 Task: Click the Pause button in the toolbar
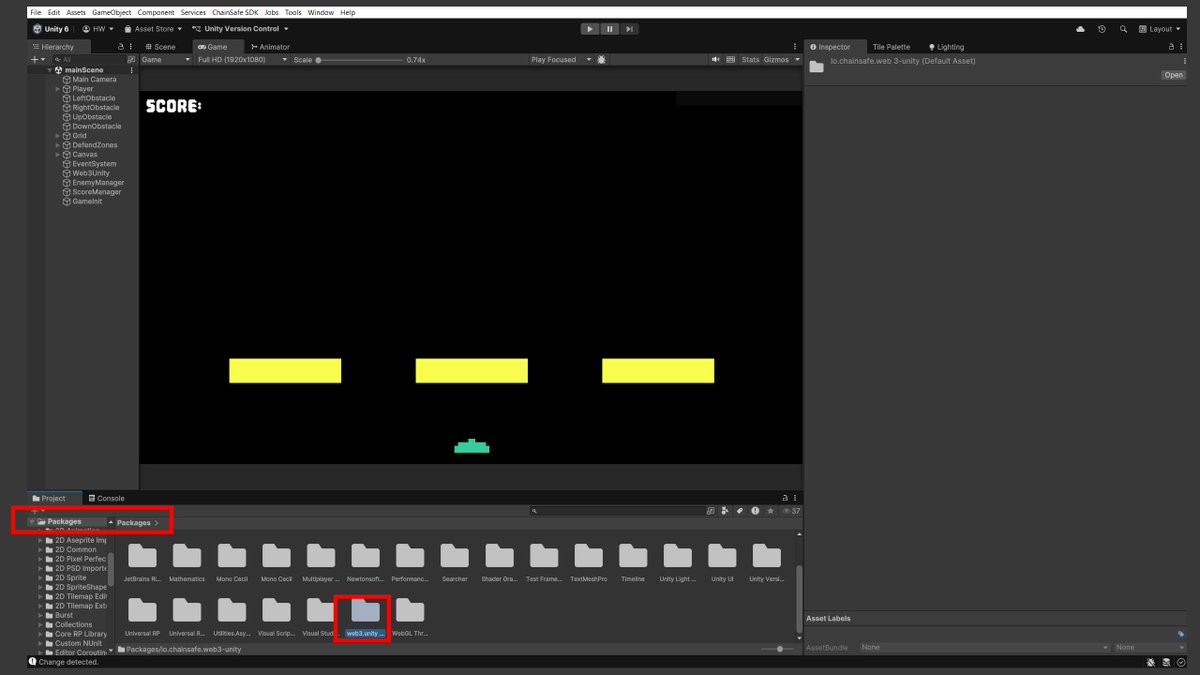click(610, 29)
